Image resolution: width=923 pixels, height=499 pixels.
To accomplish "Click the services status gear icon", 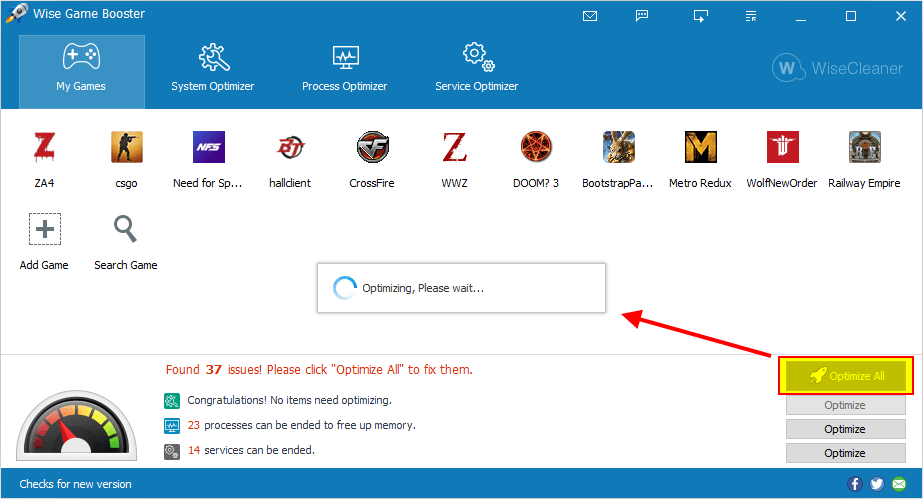I will click(171, 451).
